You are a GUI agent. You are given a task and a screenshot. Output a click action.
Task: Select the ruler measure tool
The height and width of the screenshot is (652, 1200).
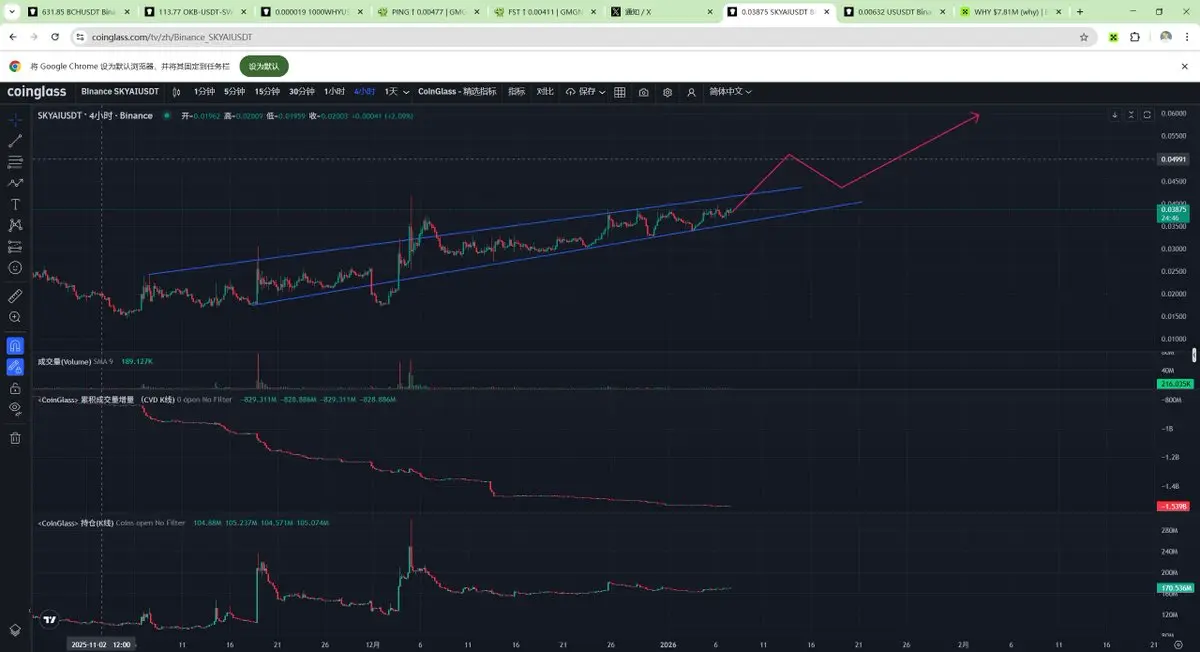(15, 296)
